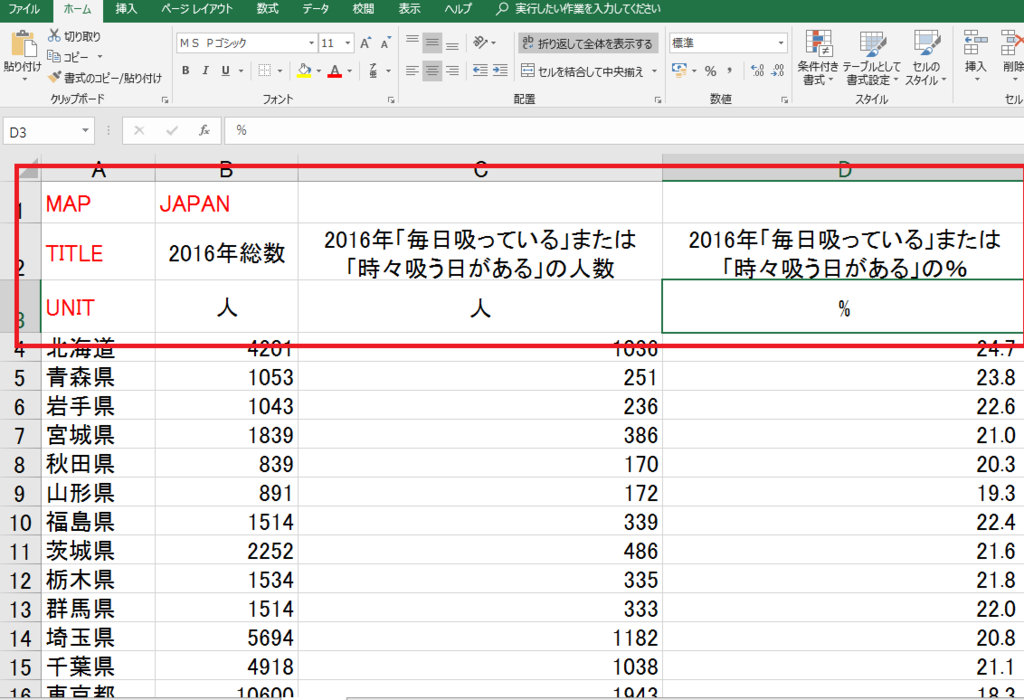
Task: Click the increase decimal places icon
Action: tap(755, 69)
